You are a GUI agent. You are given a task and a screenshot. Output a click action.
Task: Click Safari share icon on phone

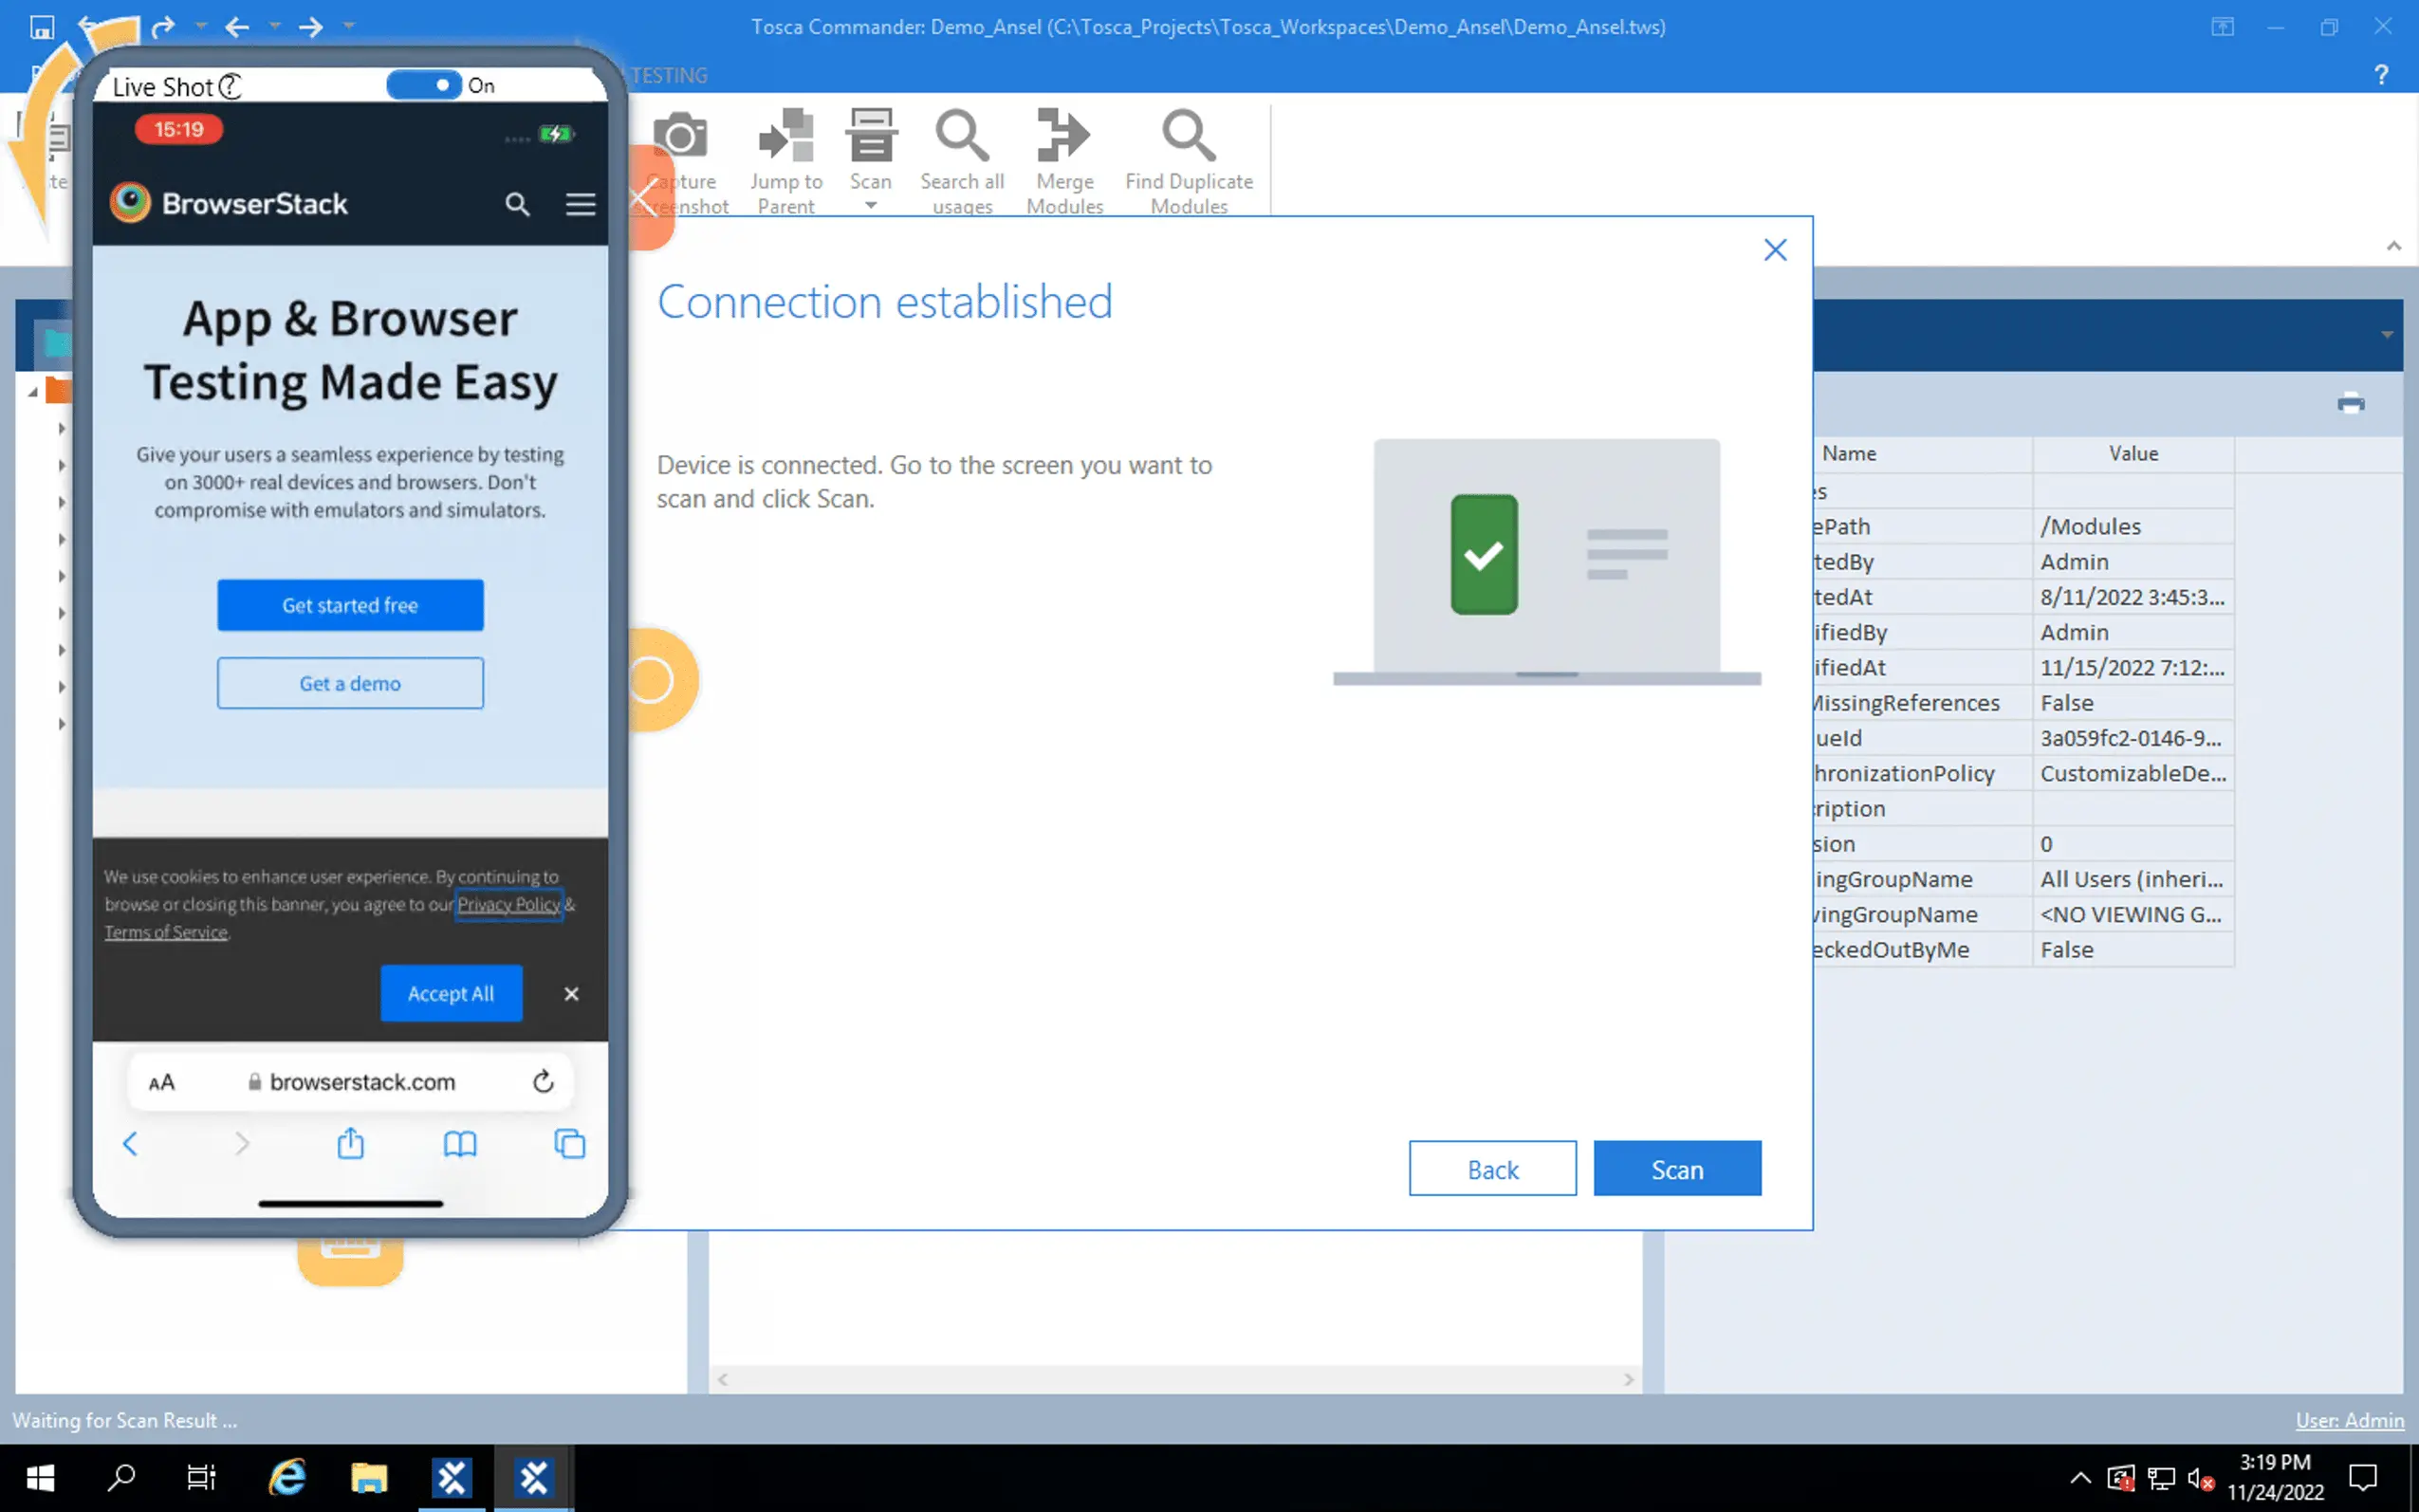coord(350,1143)
